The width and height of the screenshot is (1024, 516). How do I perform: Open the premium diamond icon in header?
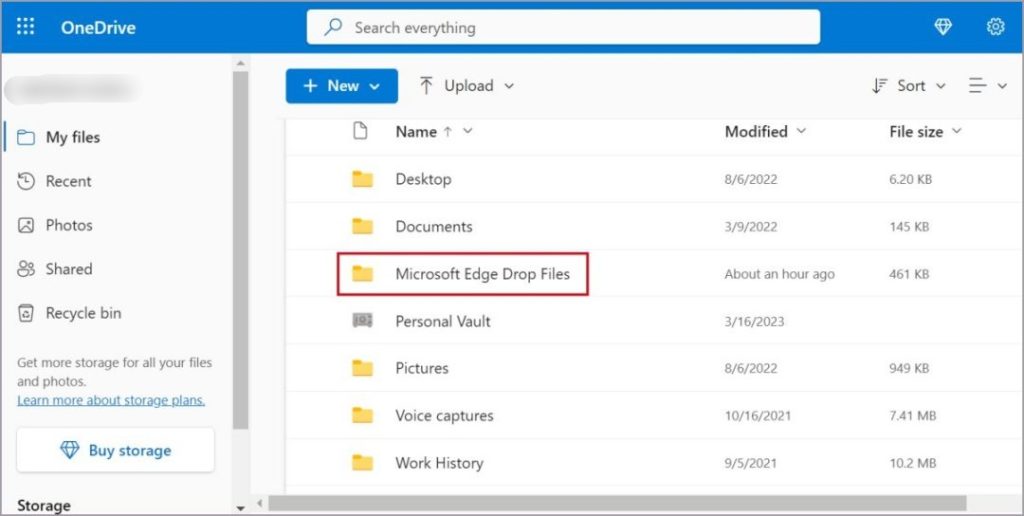point(943,27)
